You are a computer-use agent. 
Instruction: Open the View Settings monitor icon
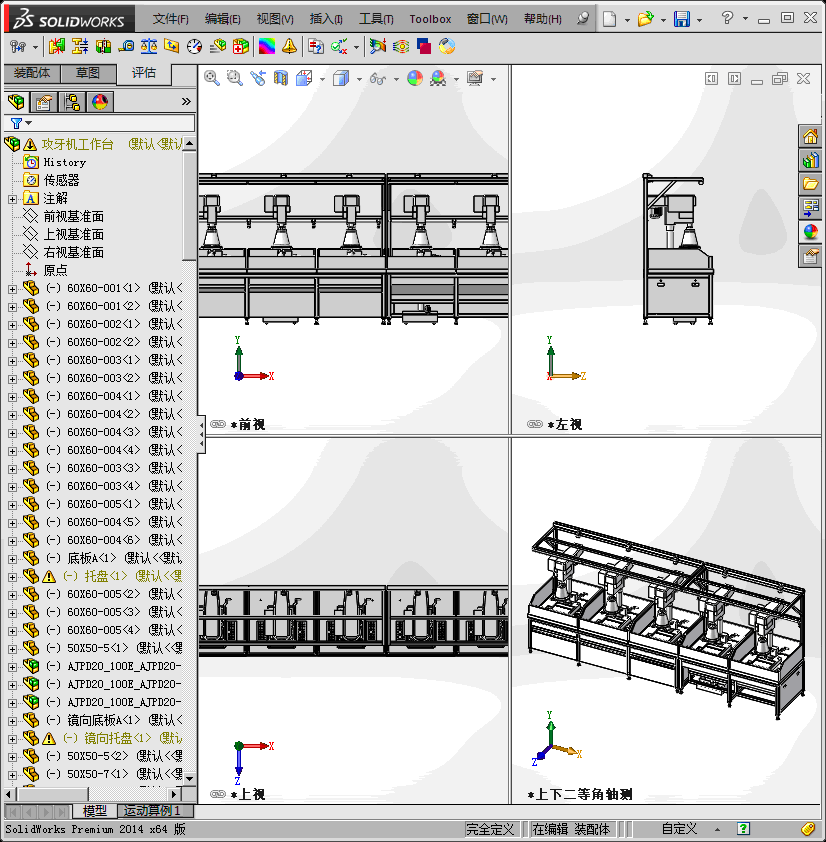point(475,78)
